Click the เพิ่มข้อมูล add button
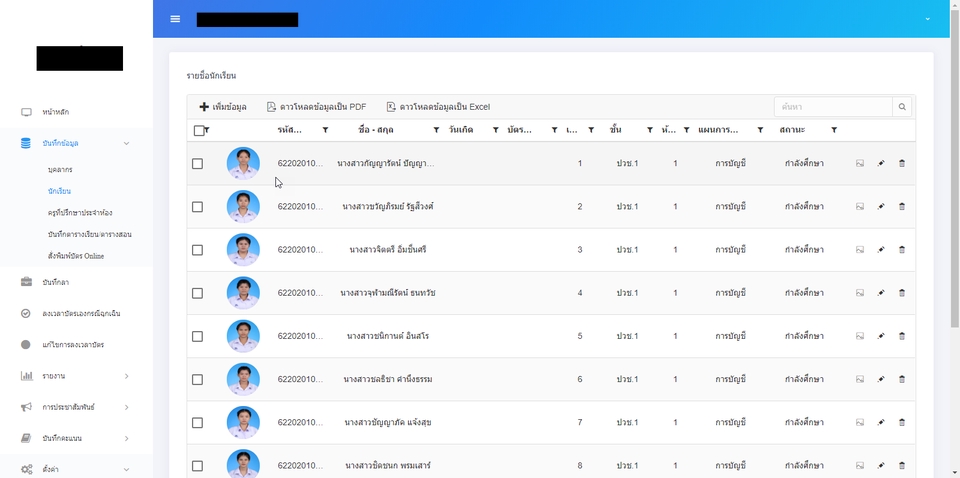The width and height of the screenshot is (960, 478). (223, 107)
